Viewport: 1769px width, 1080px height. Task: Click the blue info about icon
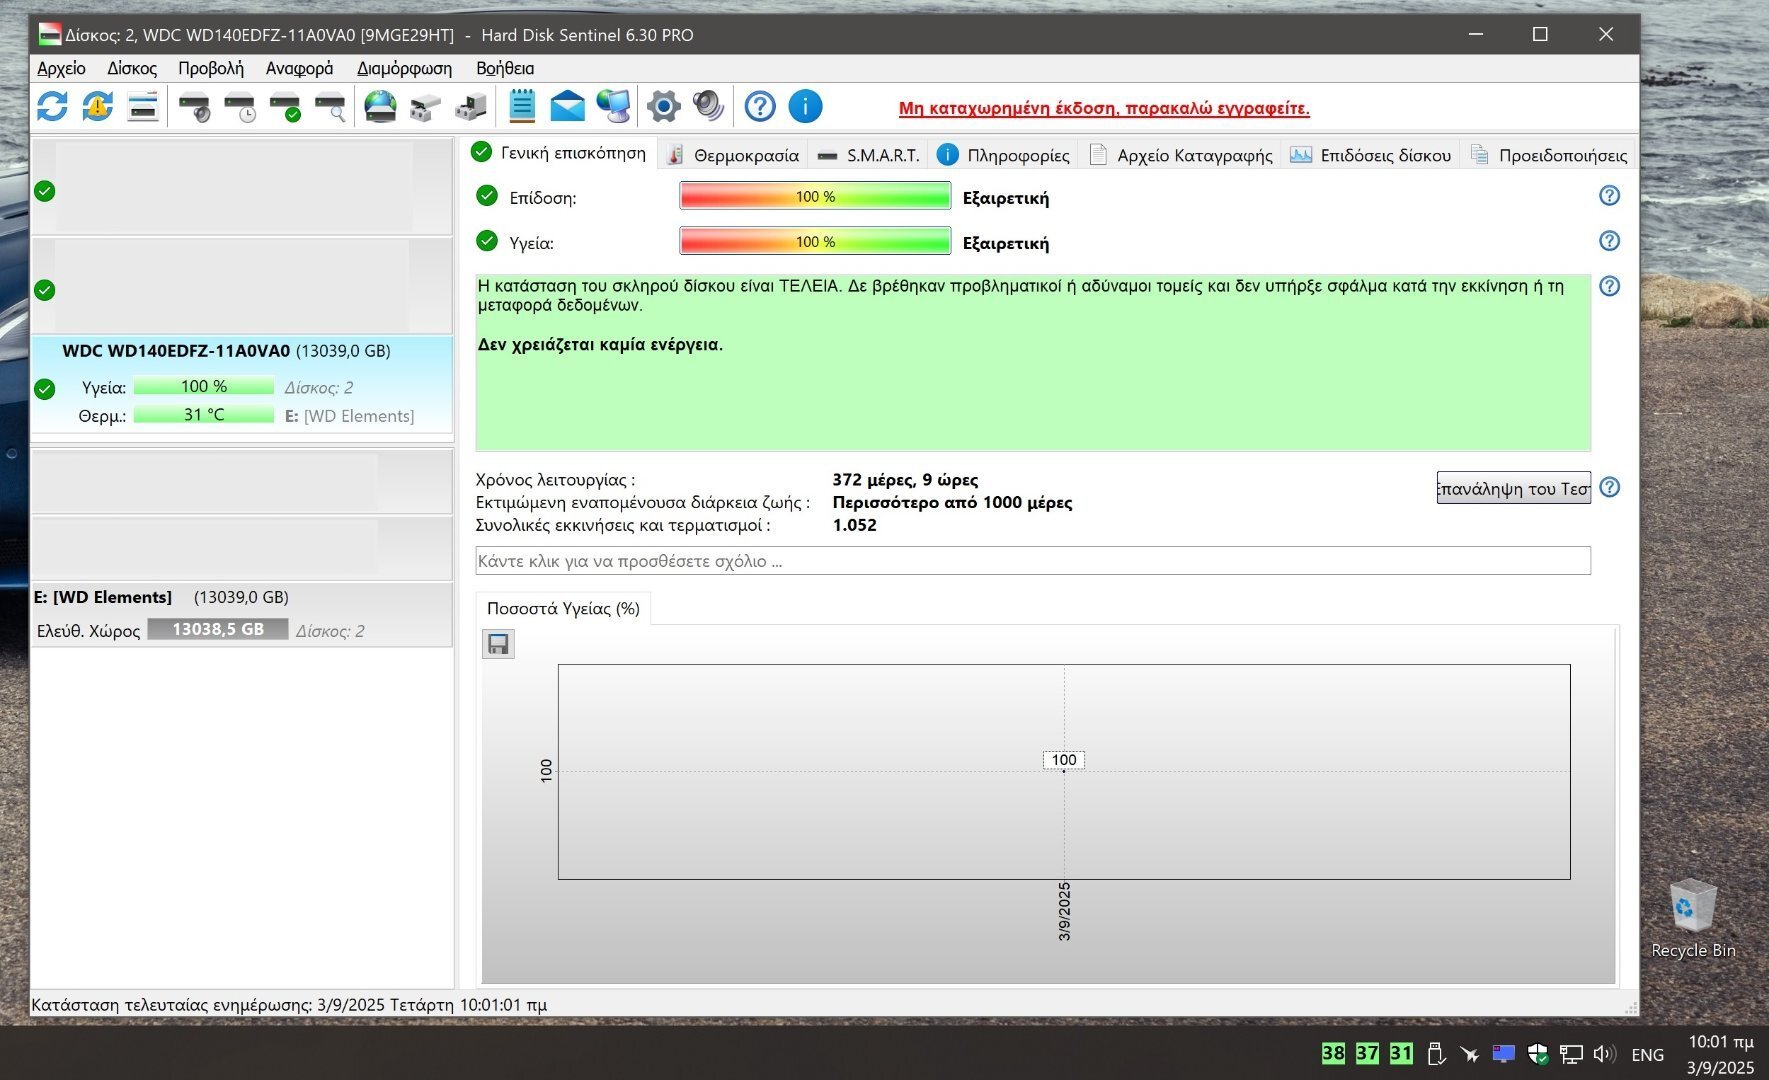click(x=805, y=106)
